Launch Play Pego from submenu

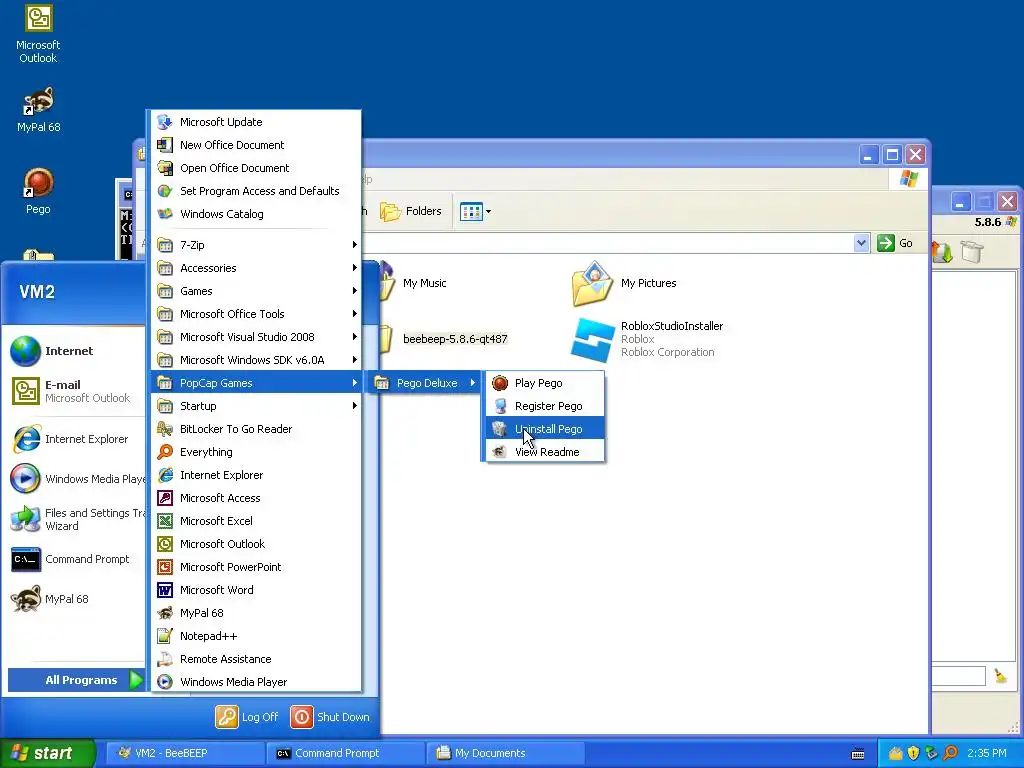(545, 383)
